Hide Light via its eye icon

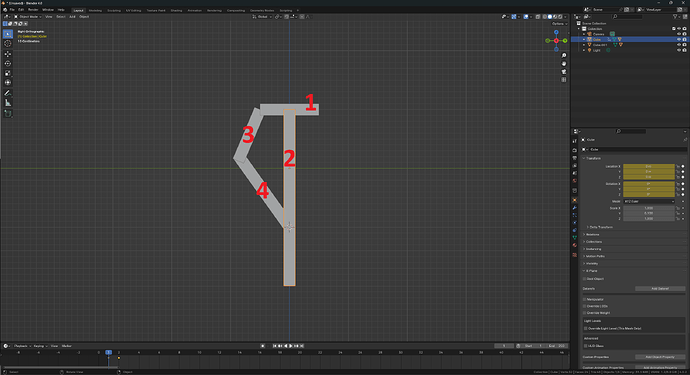coord(679,50)
